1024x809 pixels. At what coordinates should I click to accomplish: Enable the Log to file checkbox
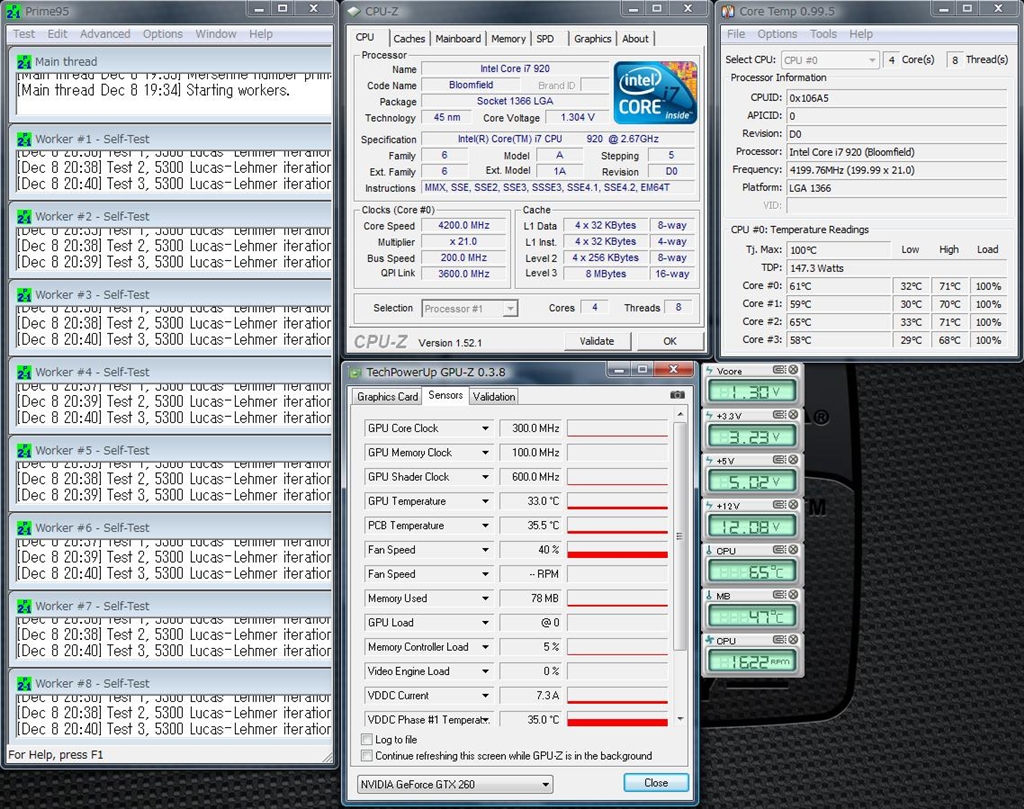pyautogui.click(x=367, y=740)
